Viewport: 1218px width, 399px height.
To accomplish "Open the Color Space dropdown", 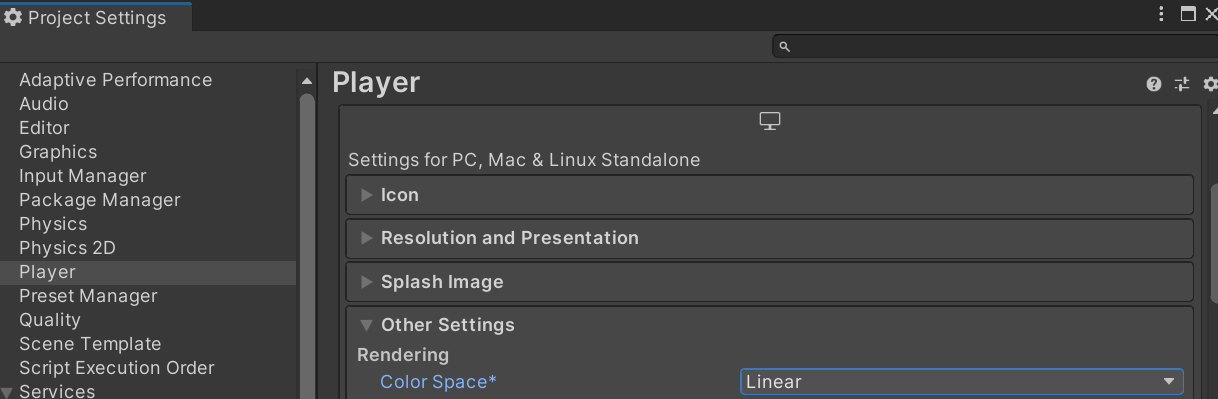I will click(961, 381).
